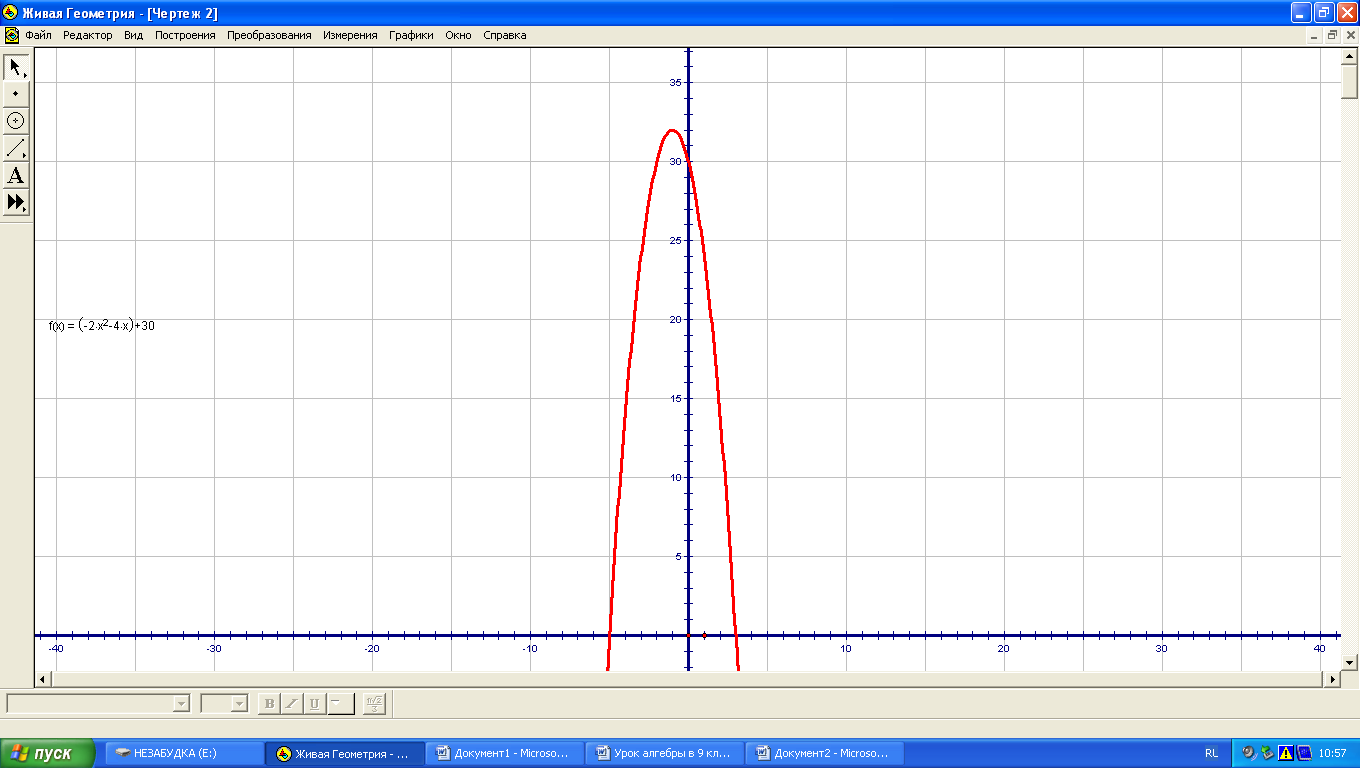Open the Преобразования menu
This screenshot has width=1360, height=768.
click(269, 35)
